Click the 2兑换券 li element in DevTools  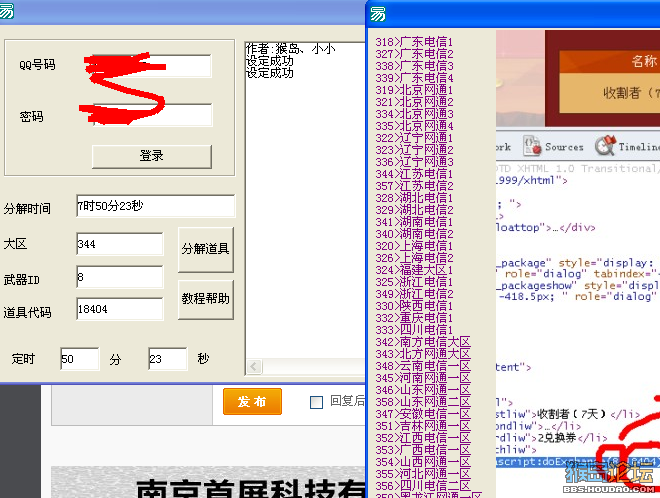(552, 438)
